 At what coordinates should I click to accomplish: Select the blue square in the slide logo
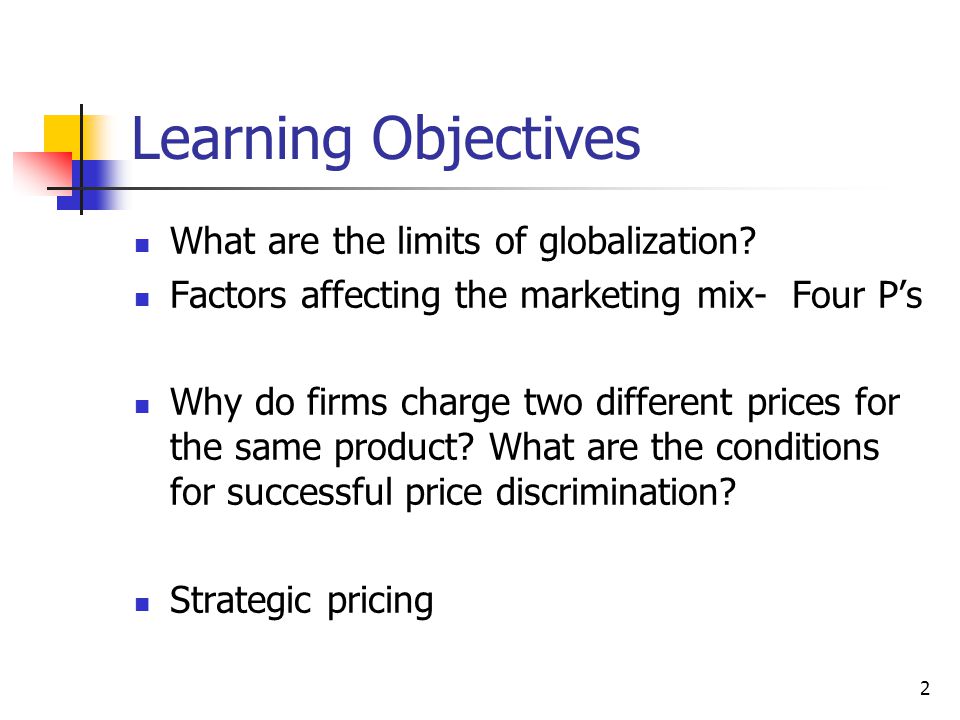pyautogui.click(x=88, y=186)
